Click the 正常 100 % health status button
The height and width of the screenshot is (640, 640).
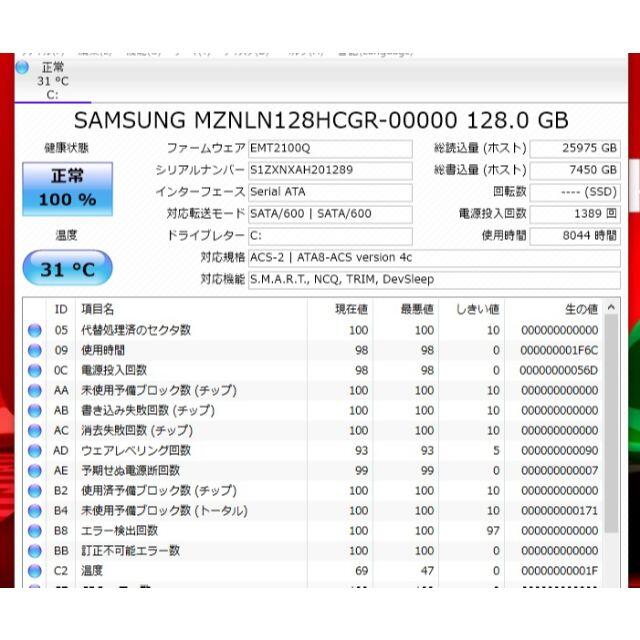pyautogui.click(x=67, y=189)
